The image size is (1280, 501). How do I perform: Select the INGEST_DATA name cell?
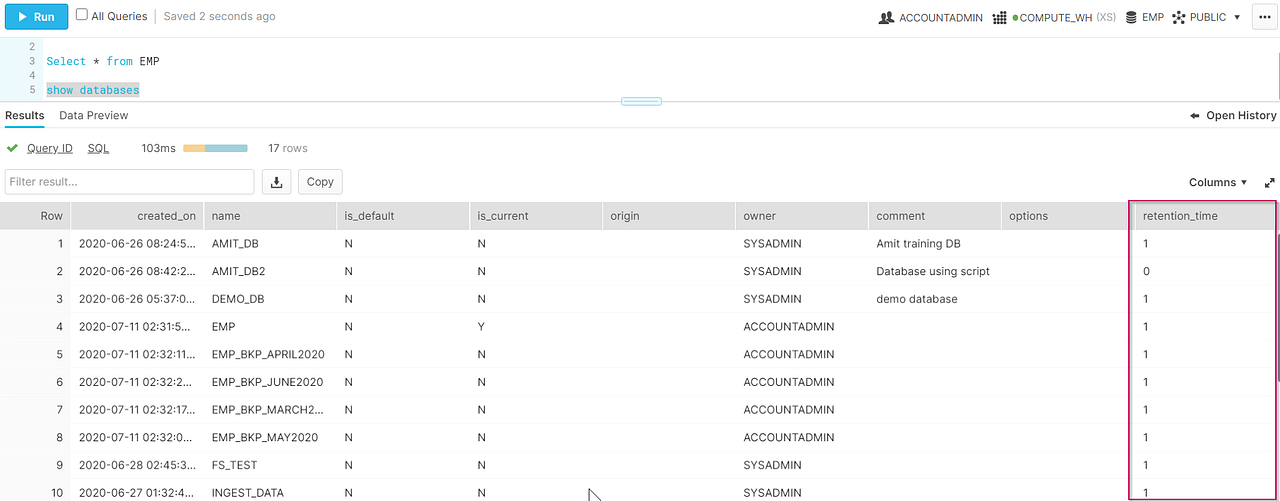coord(270,492)
